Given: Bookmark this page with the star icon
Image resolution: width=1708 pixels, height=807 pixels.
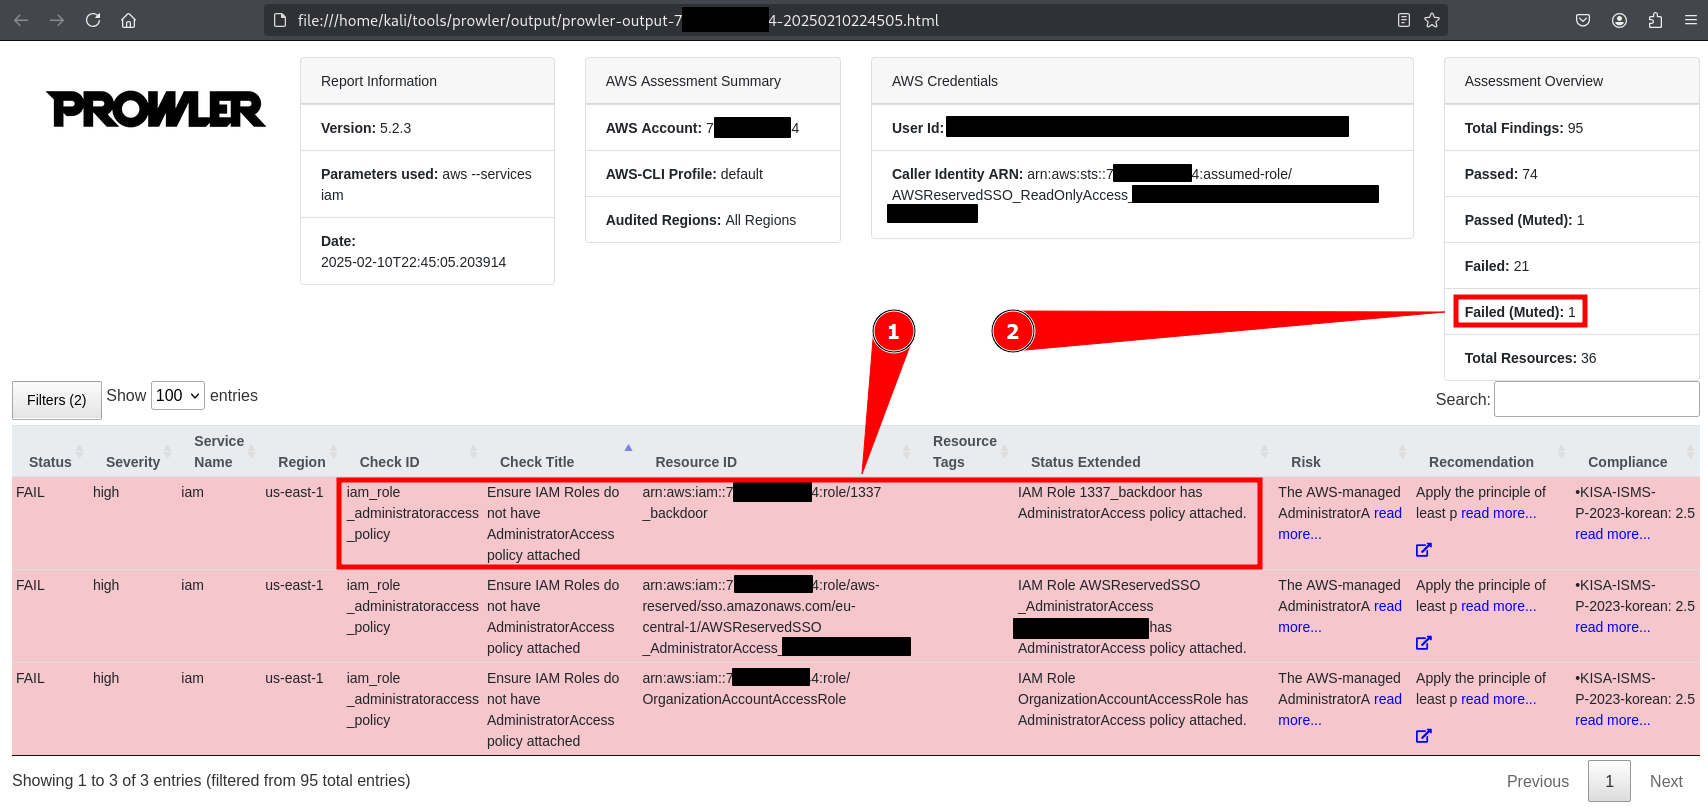Looking at the screenshot, I should pyautogui.click(x=1432, y=20).
